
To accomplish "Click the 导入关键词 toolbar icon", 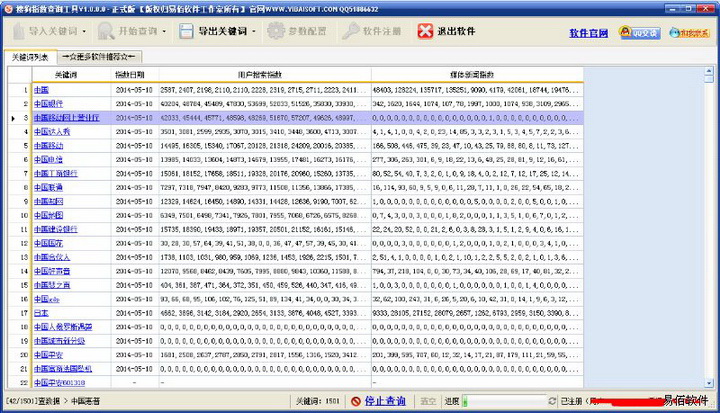I will pos(18,31).
